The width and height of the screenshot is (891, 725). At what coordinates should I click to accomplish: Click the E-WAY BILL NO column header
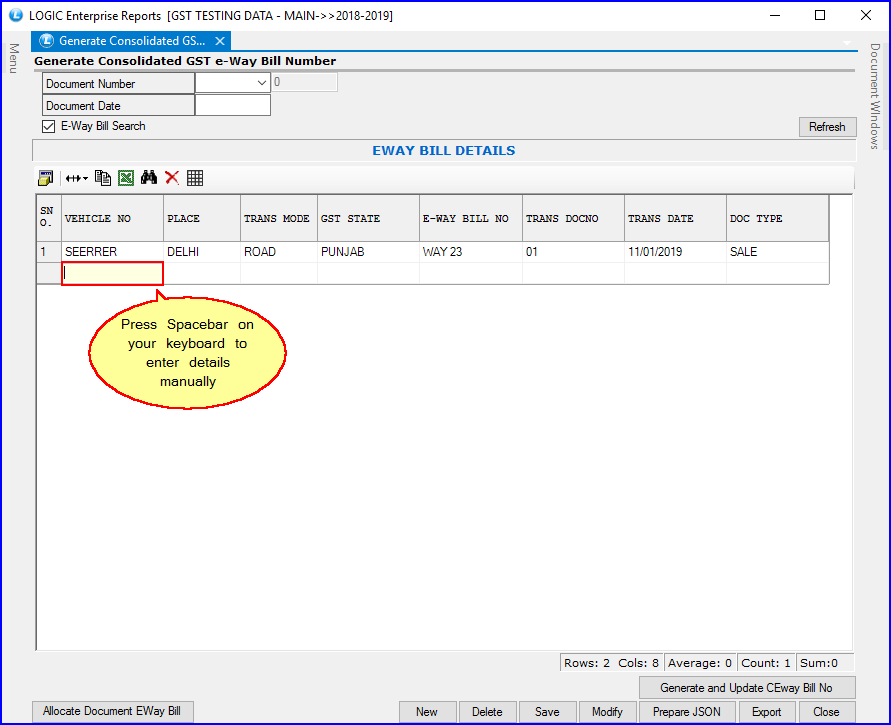[471, 218]
